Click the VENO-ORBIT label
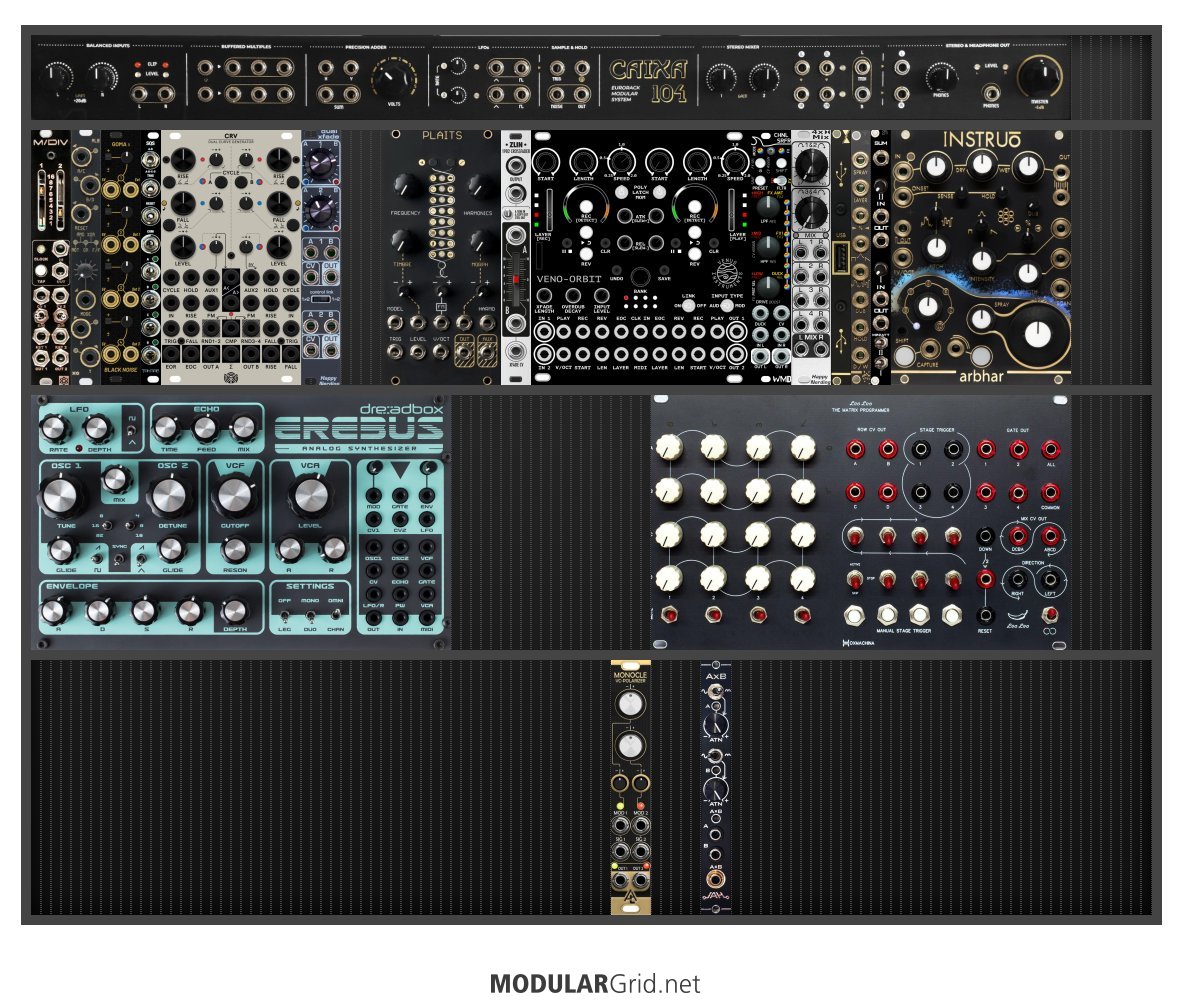Viewport: 1192px width, 1005px height. pyautogui.click(x=569, y=279)
